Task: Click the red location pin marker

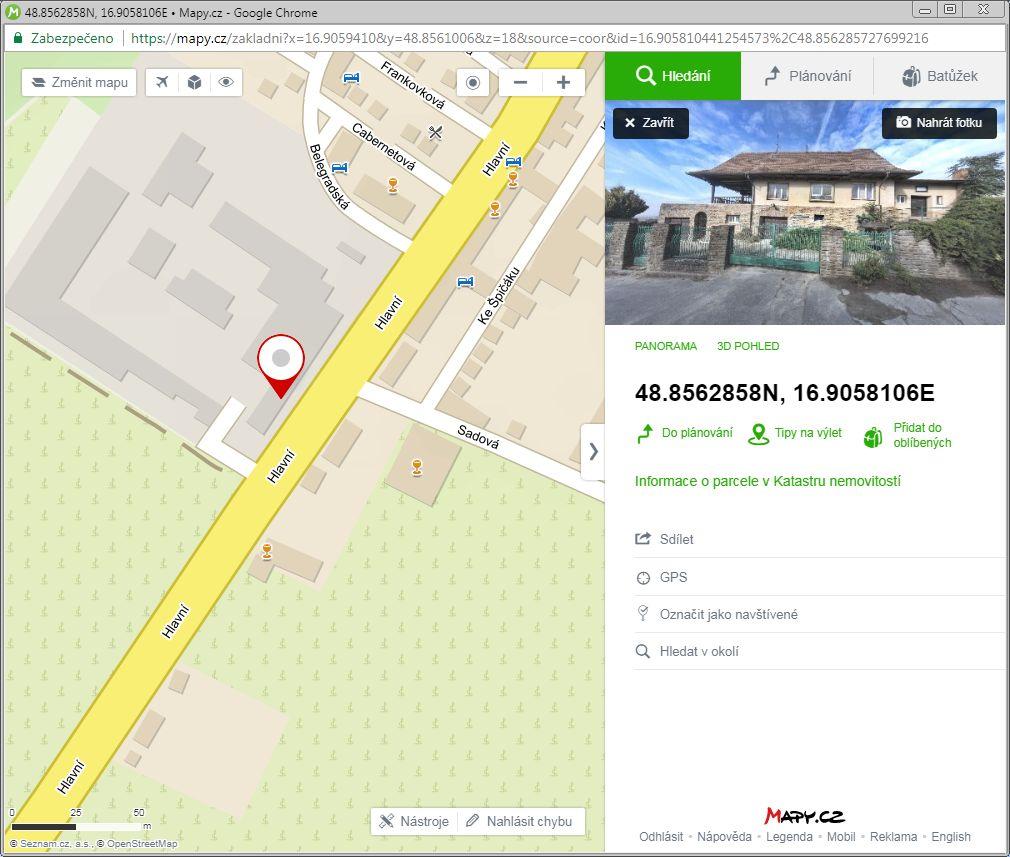Action: pos(281,365)
